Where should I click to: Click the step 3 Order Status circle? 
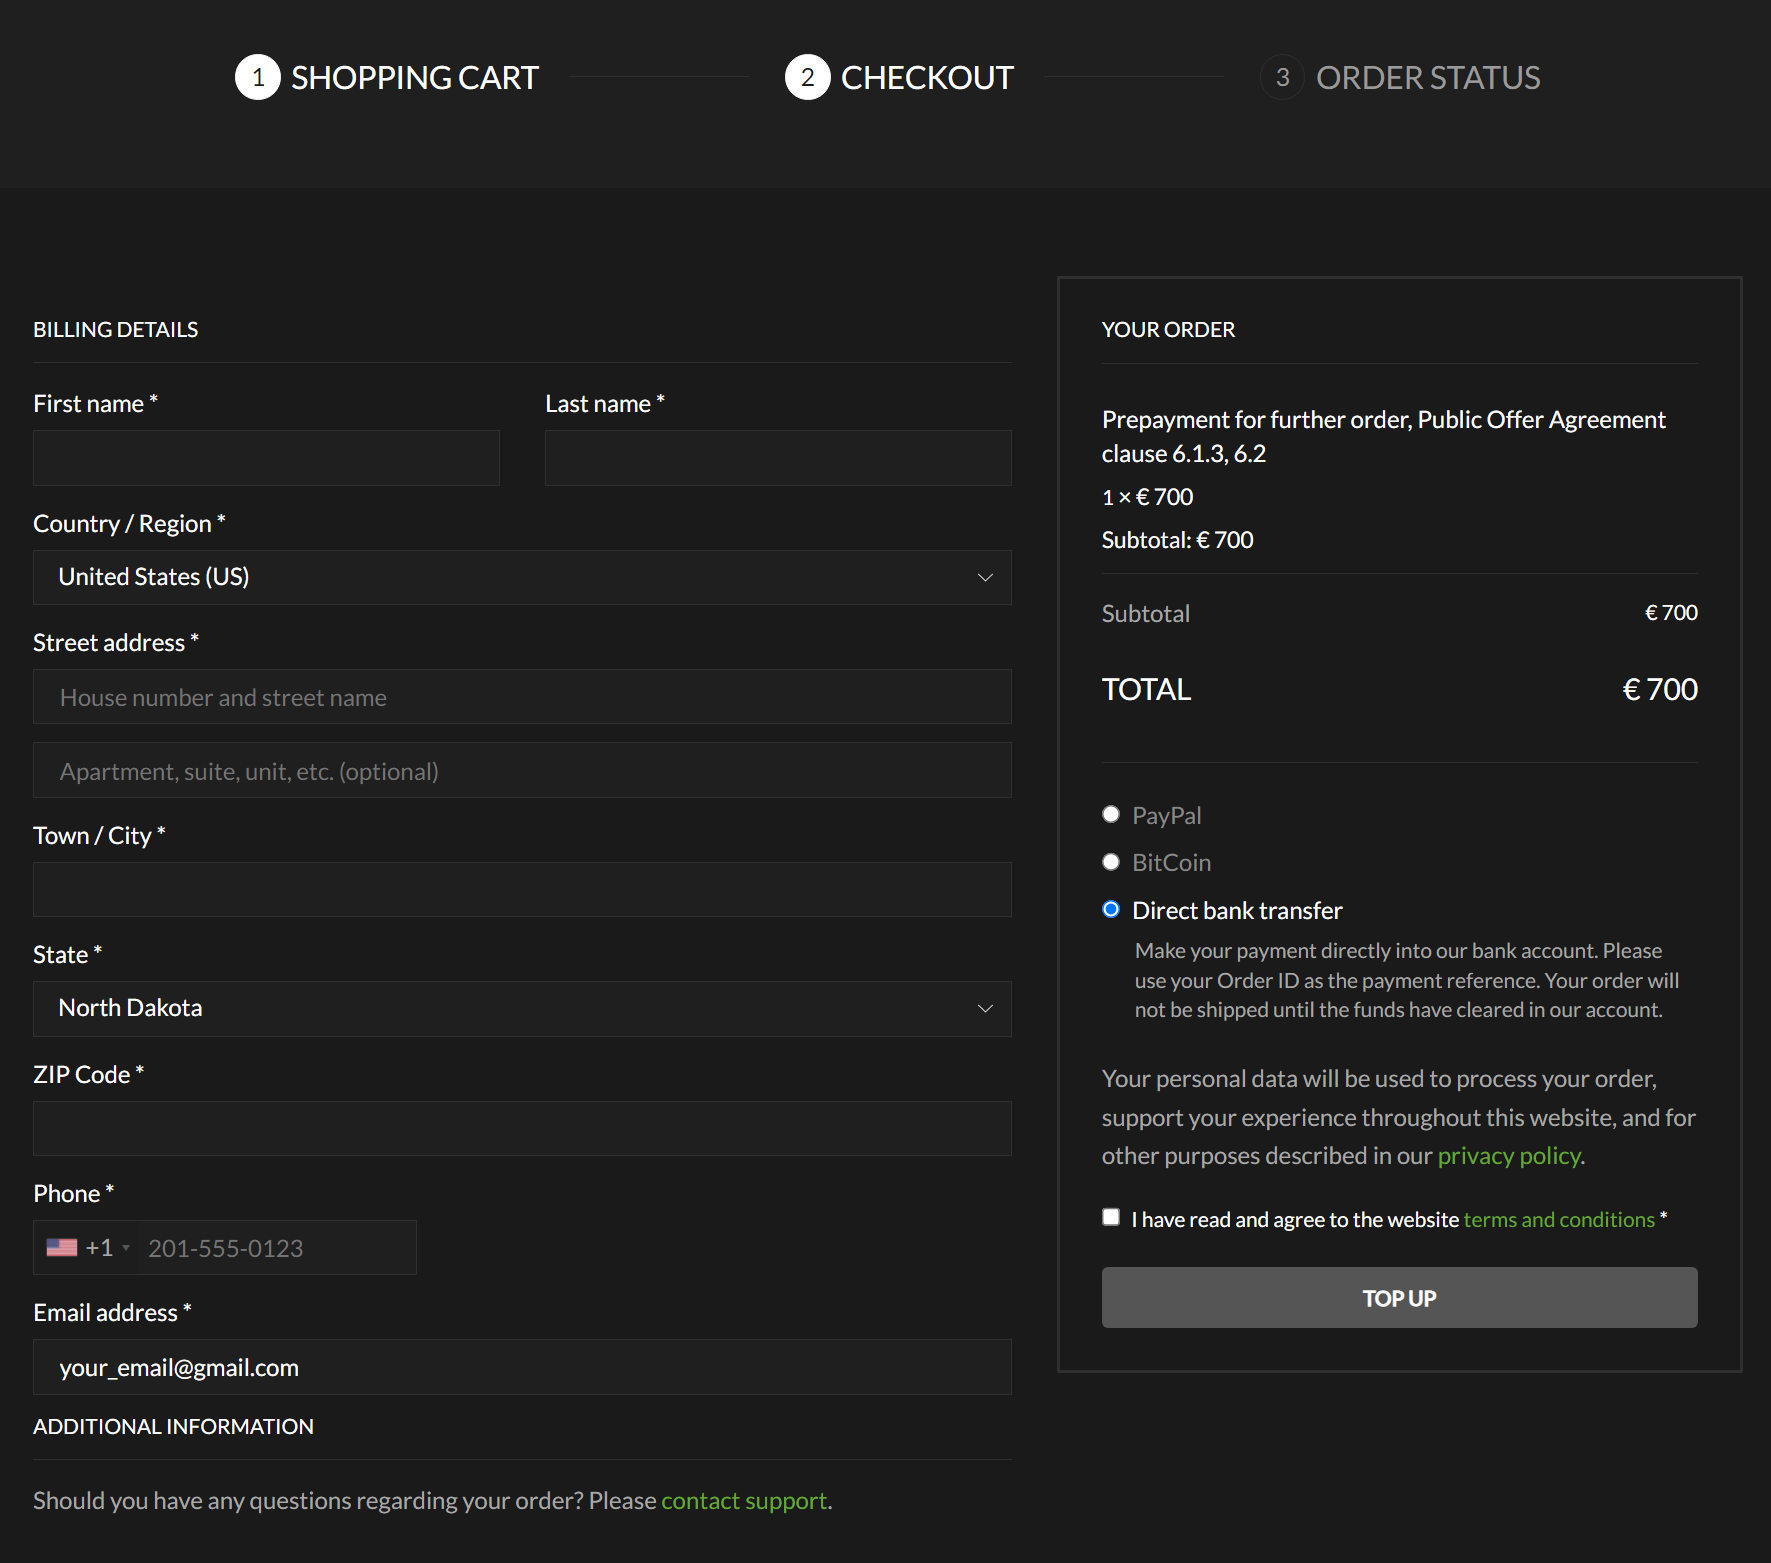click(1282, 78)
